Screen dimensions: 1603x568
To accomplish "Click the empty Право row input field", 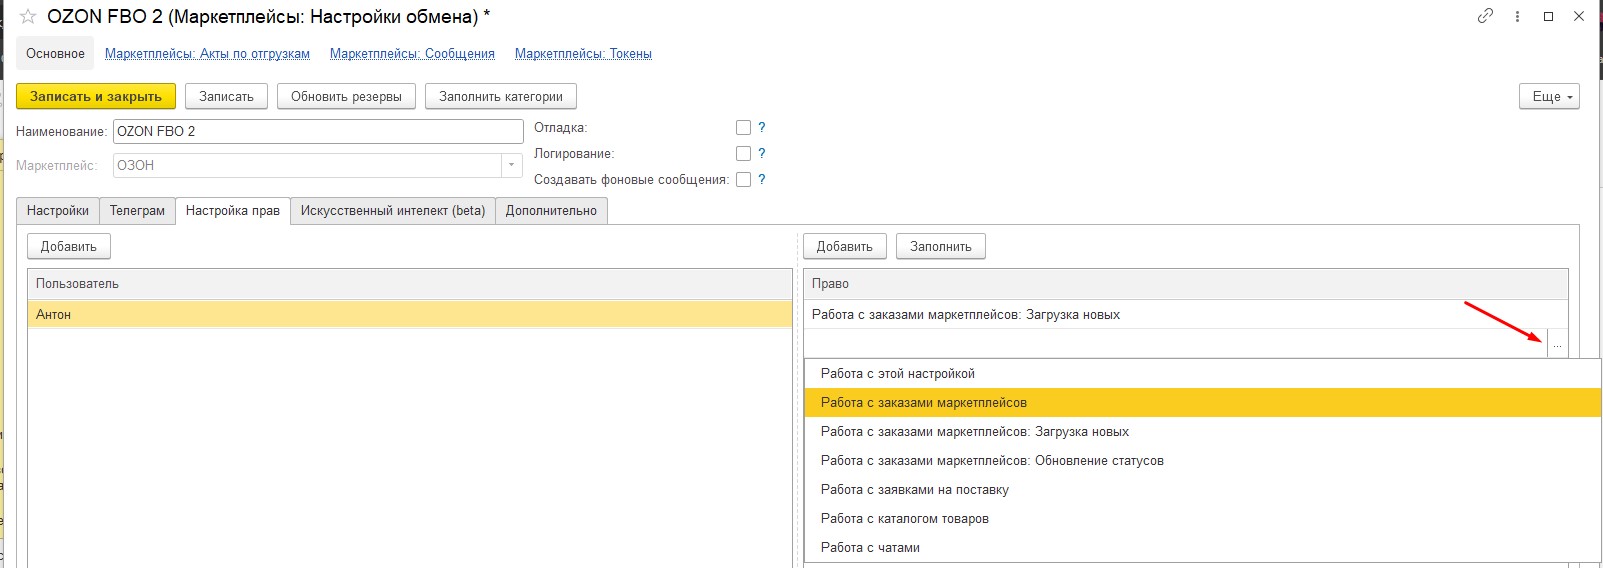I will coord(1175,344).
